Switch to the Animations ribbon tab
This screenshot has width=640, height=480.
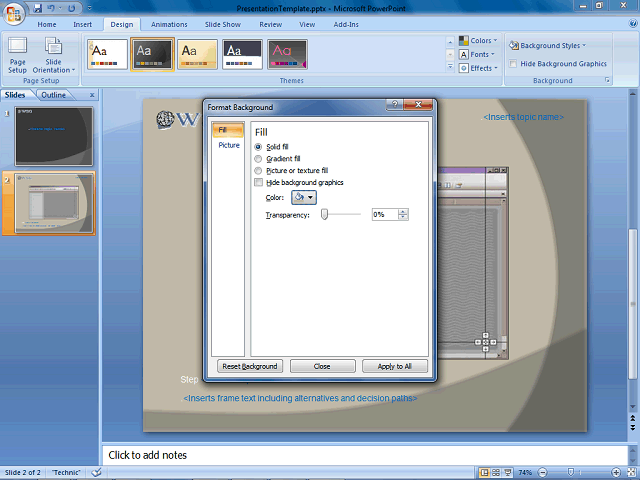(169, 24)
